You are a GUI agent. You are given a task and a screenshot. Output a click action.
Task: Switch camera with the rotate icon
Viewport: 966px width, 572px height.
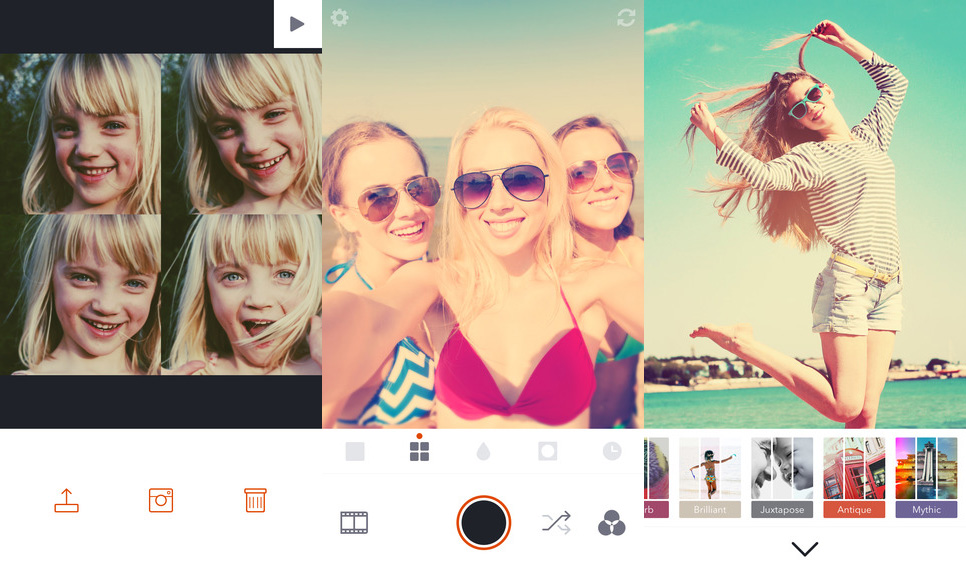[626, 18]
